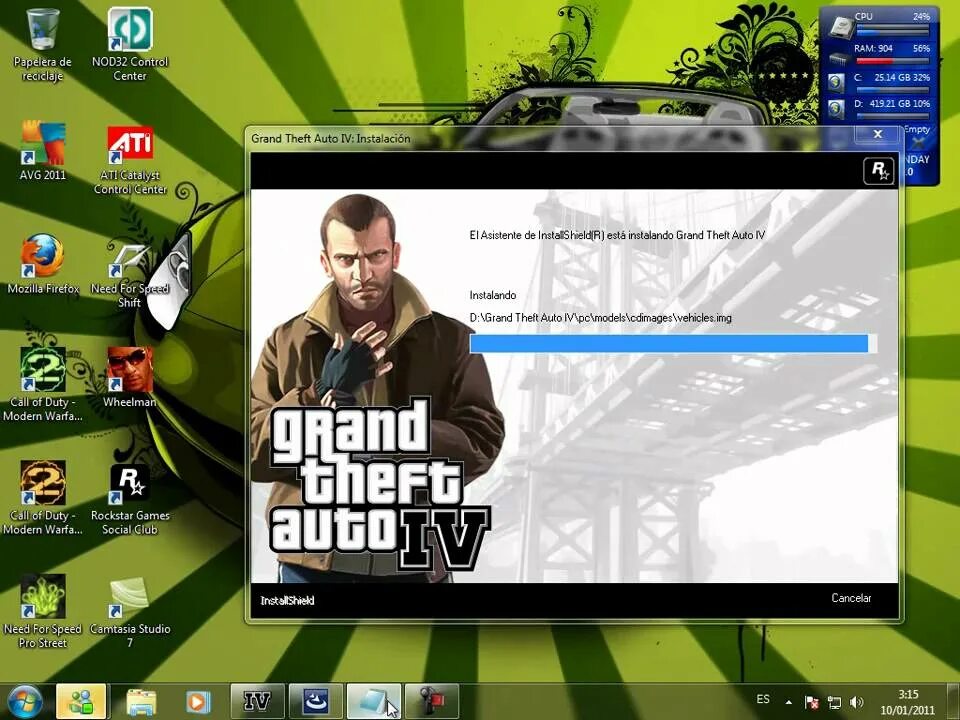
Task: Open ATI Catalyst Control Center icon
Action: coord(130,159)
